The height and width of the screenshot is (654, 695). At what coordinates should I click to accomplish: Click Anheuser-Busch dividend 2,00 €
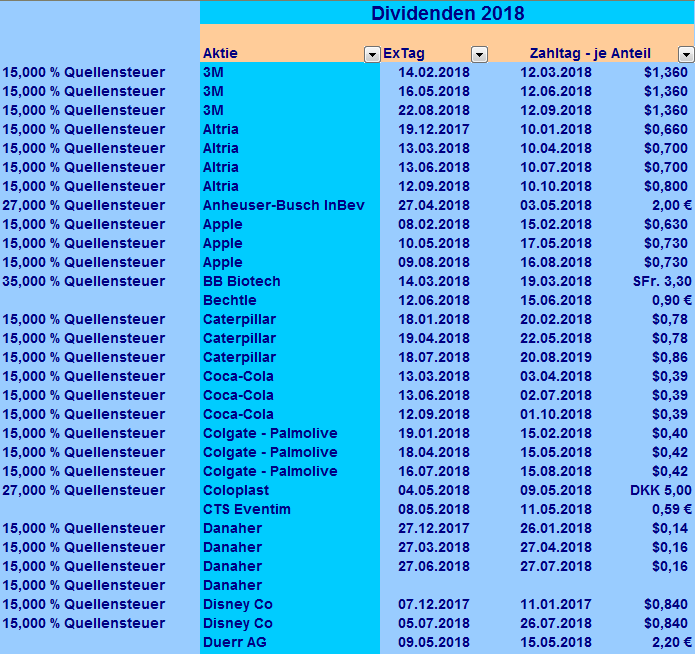[x=672, y=205]
